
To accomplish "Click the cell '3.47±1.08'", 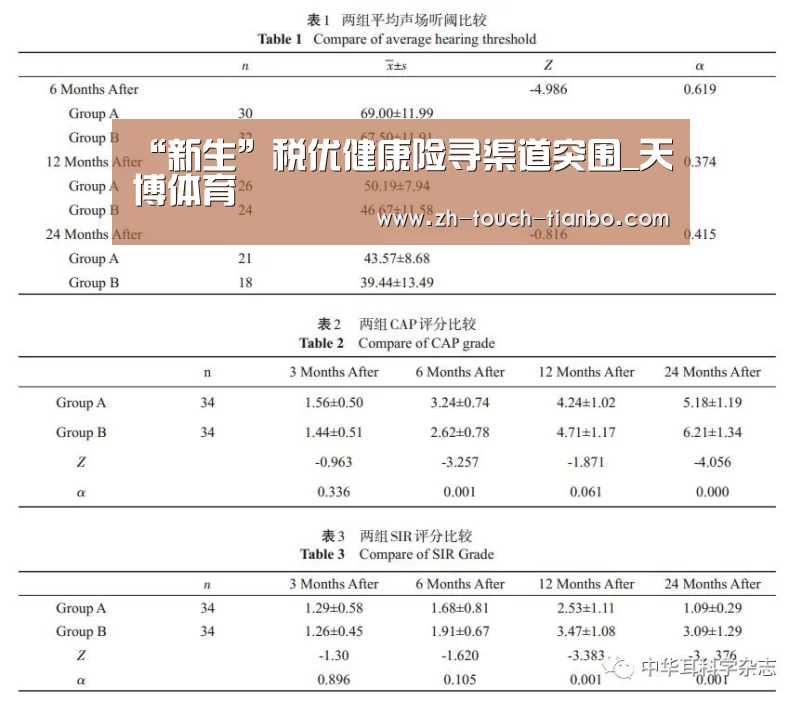I will pyautogui.click(x=586, y=631).
